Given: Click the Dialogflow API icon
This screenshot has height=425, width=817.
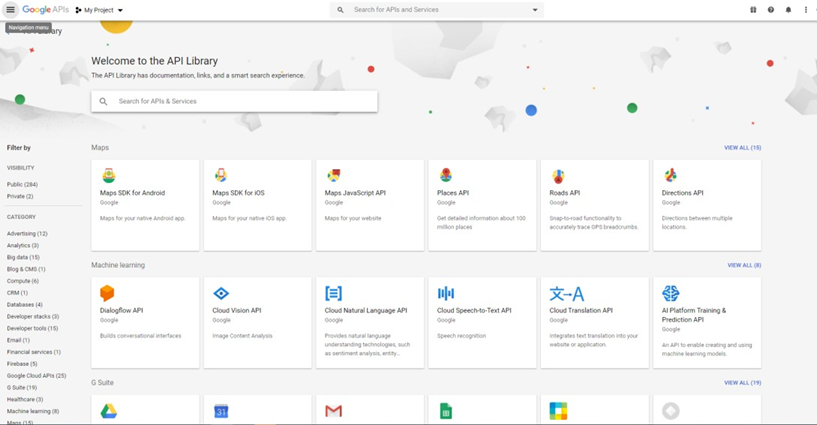Looking at the screenshot, I should tap(107, 293).
